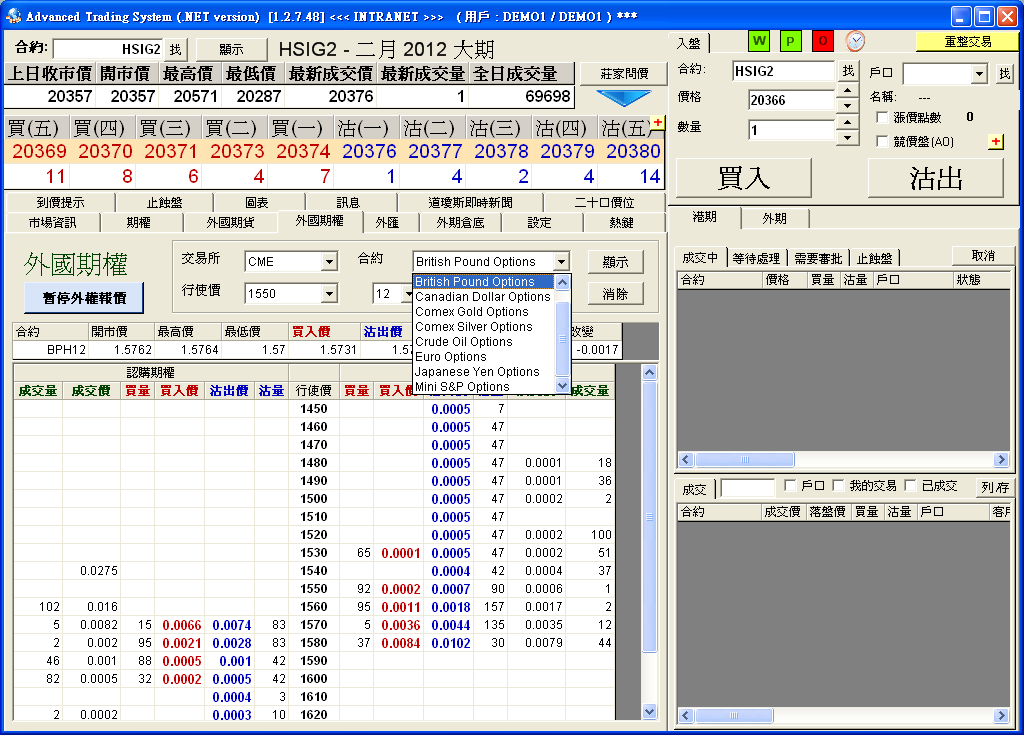
Task: Click the green P status icon
Action: point(790,41)
